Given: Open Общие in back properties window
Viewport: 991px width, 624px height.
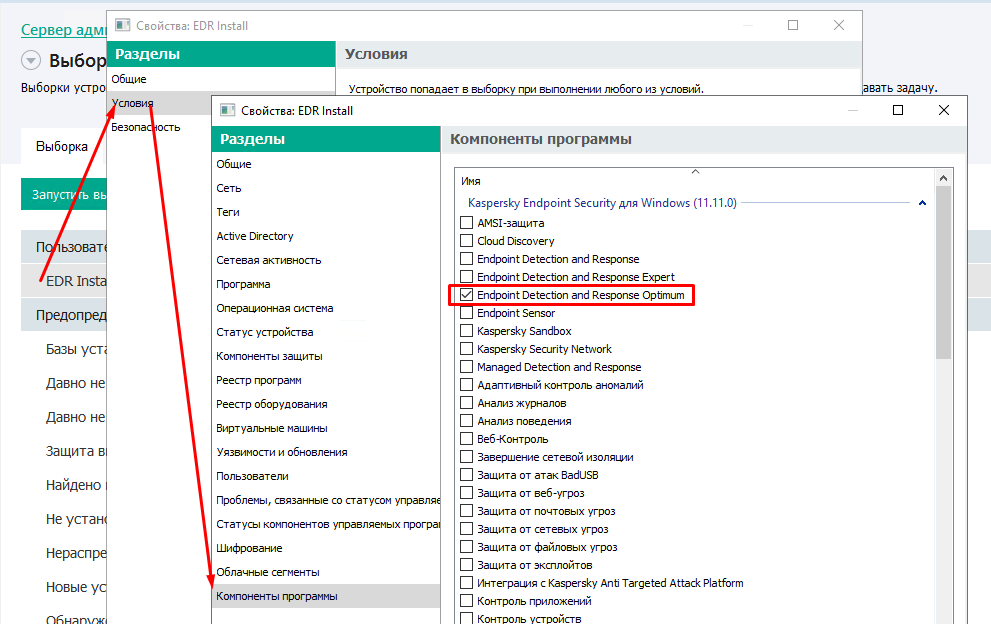Looking at the screenshot, I should click(x=221, y=79).
